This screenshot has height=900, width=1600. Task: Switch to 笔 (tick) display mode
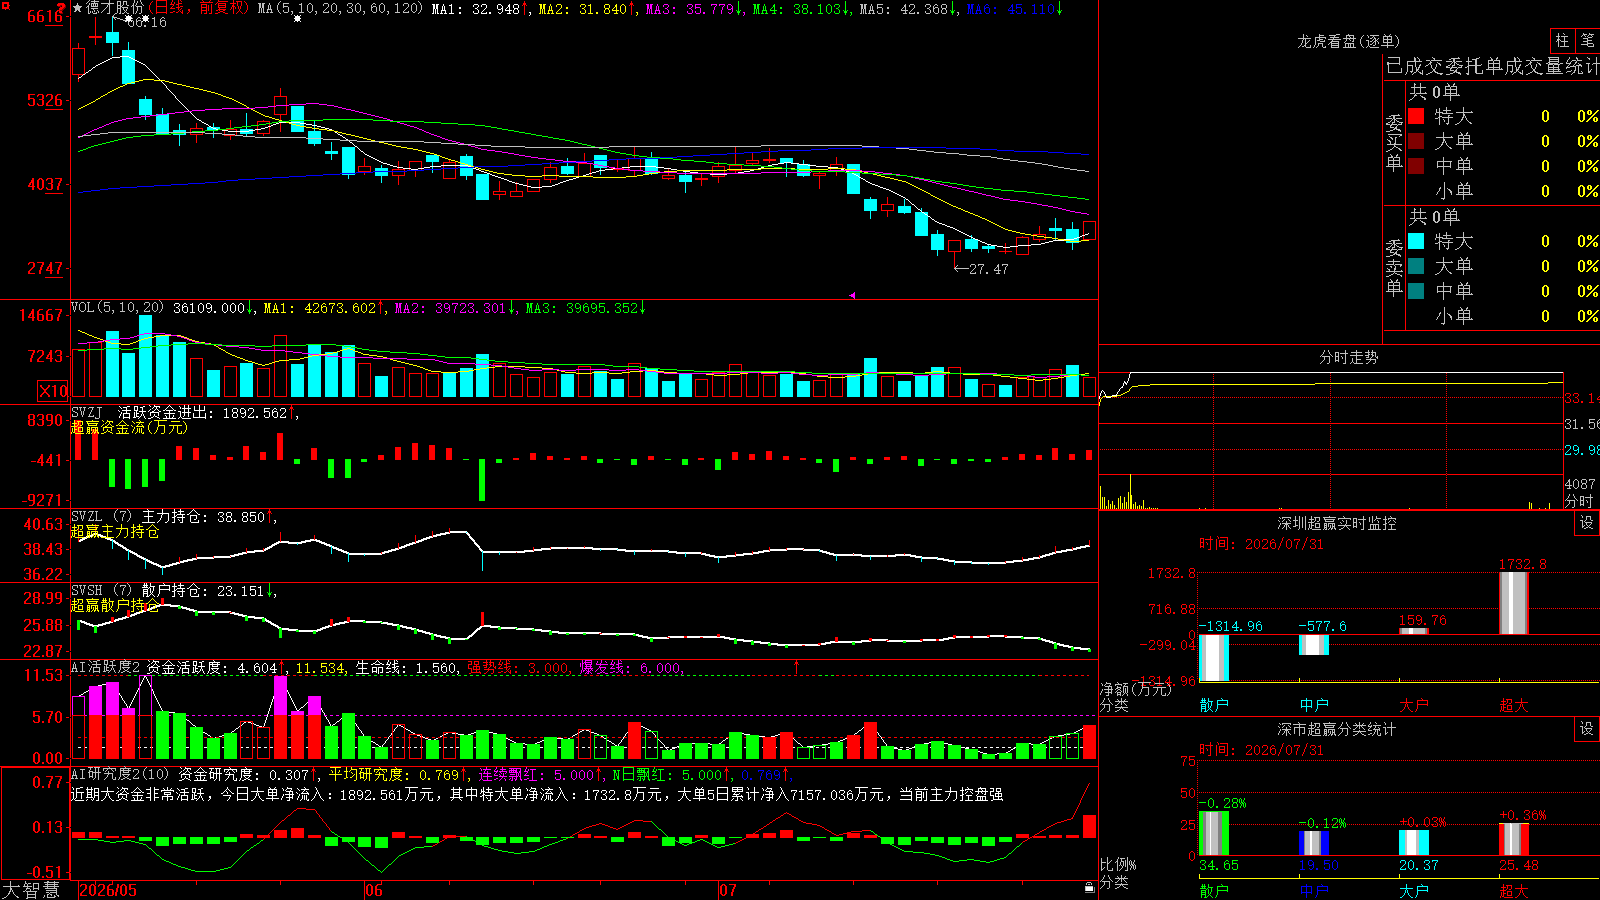tap(1588, 41)
